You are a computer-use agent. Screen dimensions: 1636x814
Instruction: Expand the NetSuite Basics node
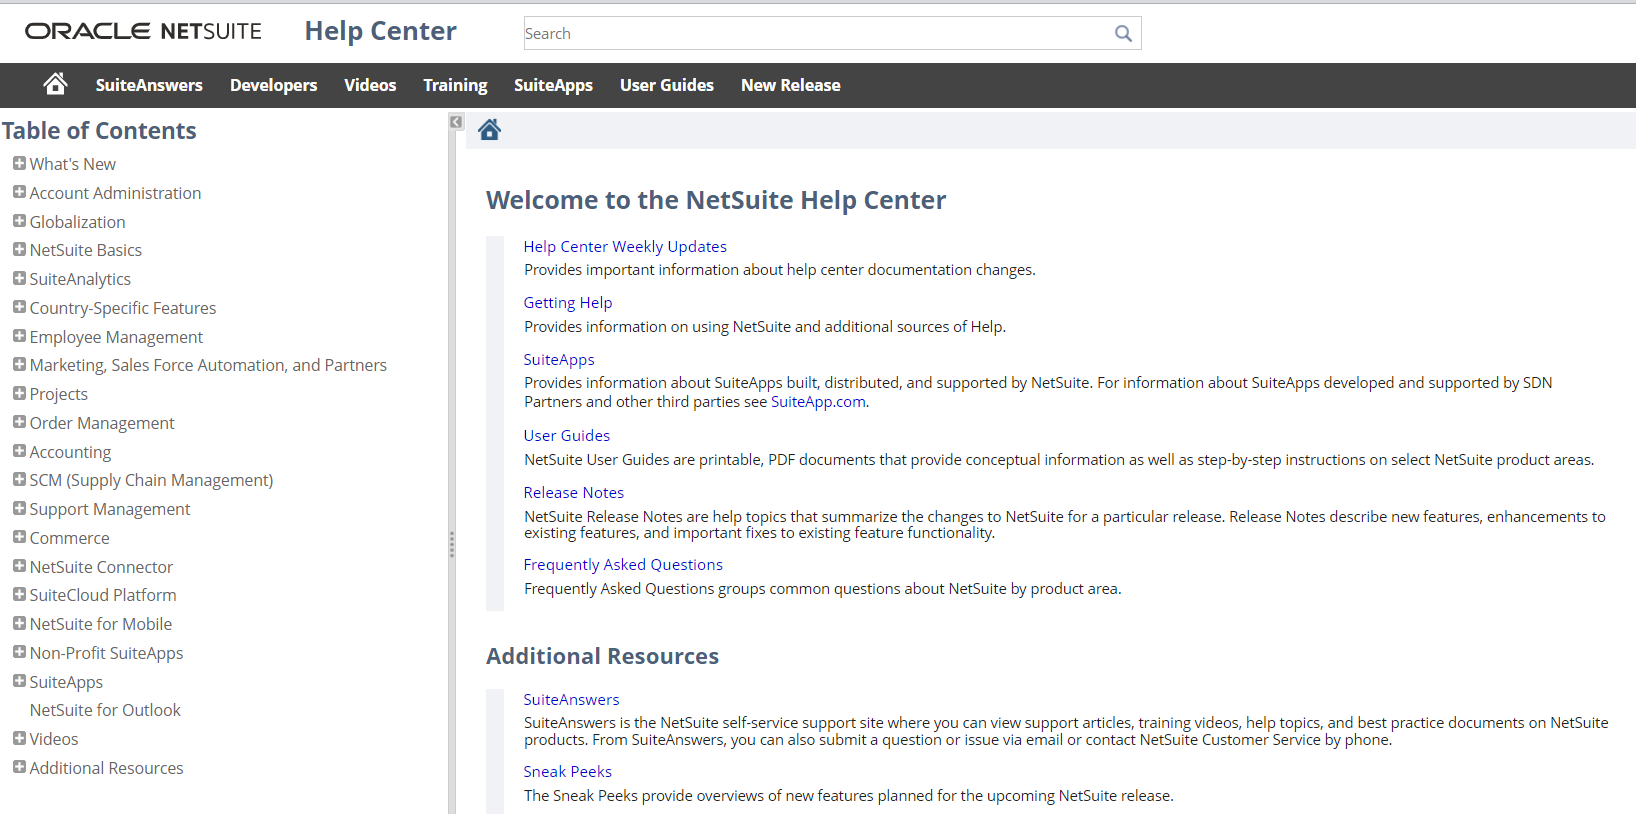(x=19, y=249)
